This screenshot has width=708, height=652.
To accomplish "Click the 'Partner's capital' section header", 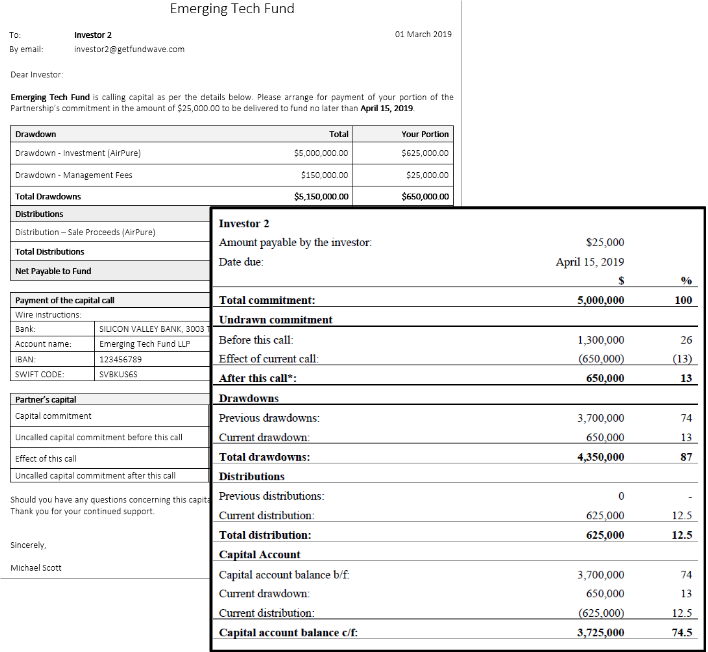I will pos(46,400).
